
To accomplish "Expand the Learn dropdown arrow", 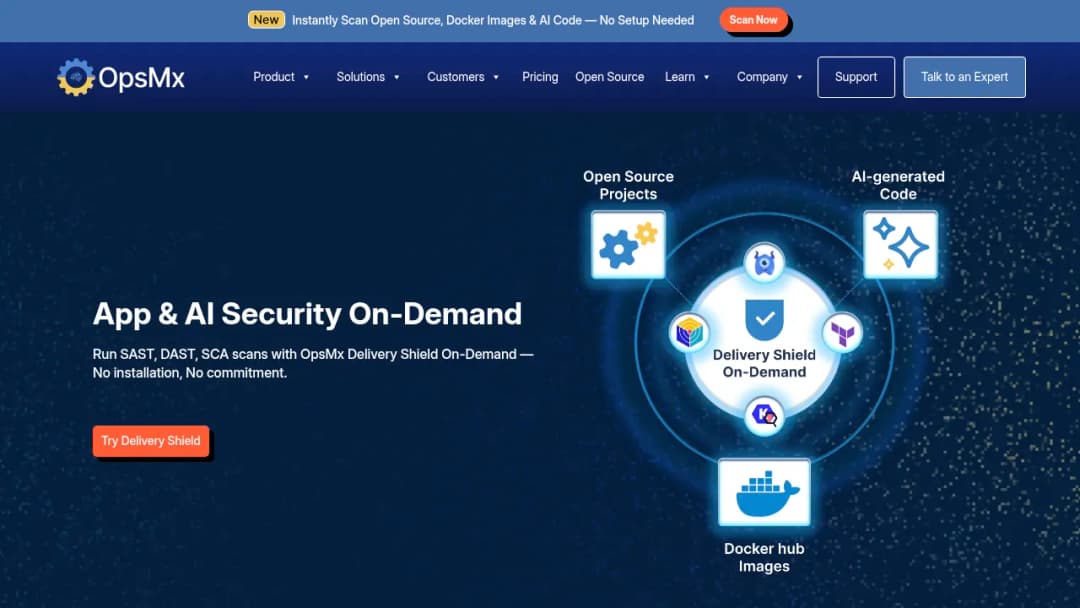I will point(706,77).
